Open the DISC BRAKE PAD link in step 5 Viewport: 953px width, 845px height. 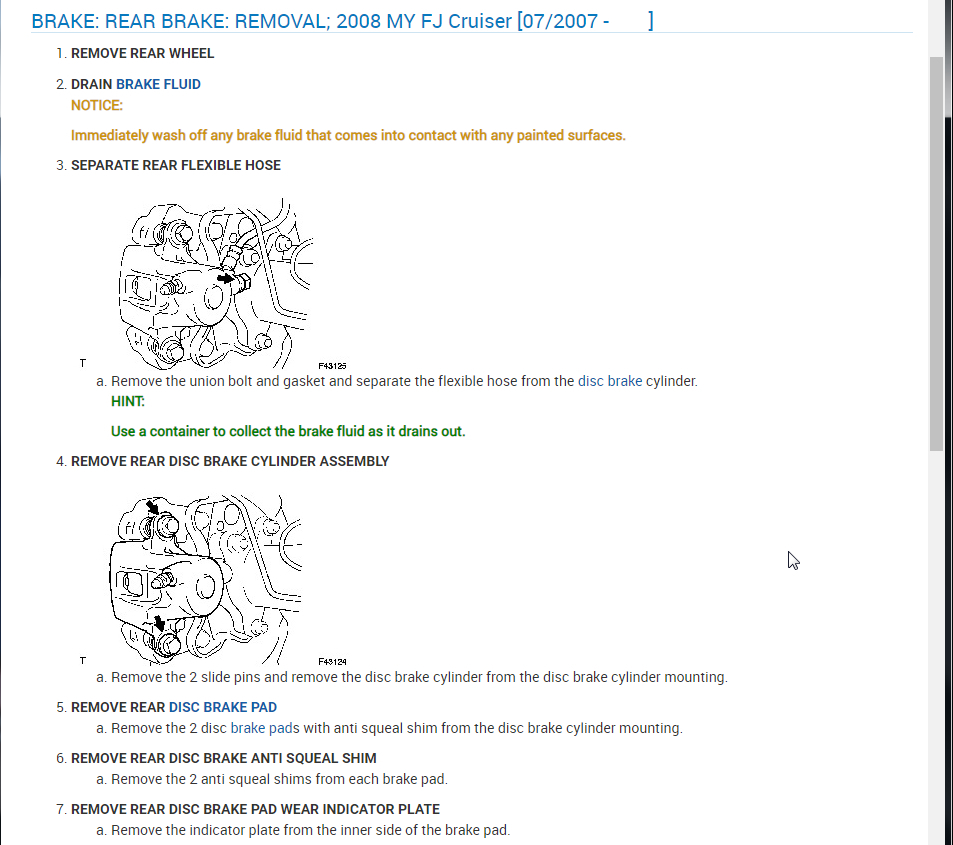point(222,707)
